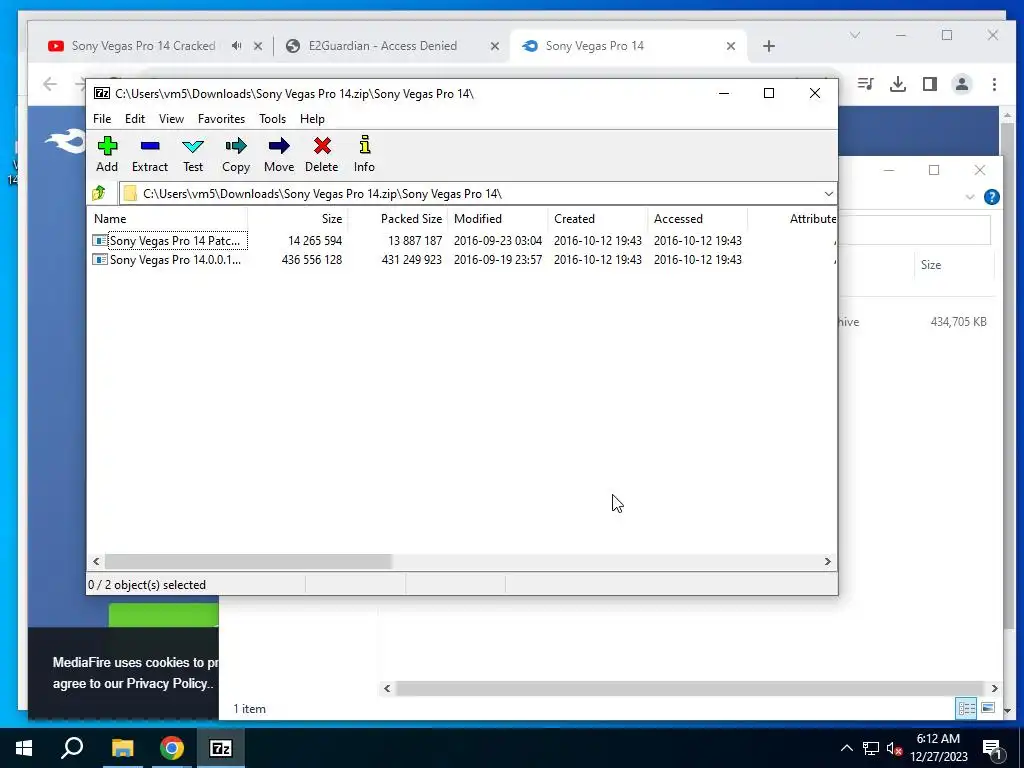Image resolution: width=1024 pixels, height=768 pixels.
Task: Show hidden system tray icons
Action: click(846, 748)
